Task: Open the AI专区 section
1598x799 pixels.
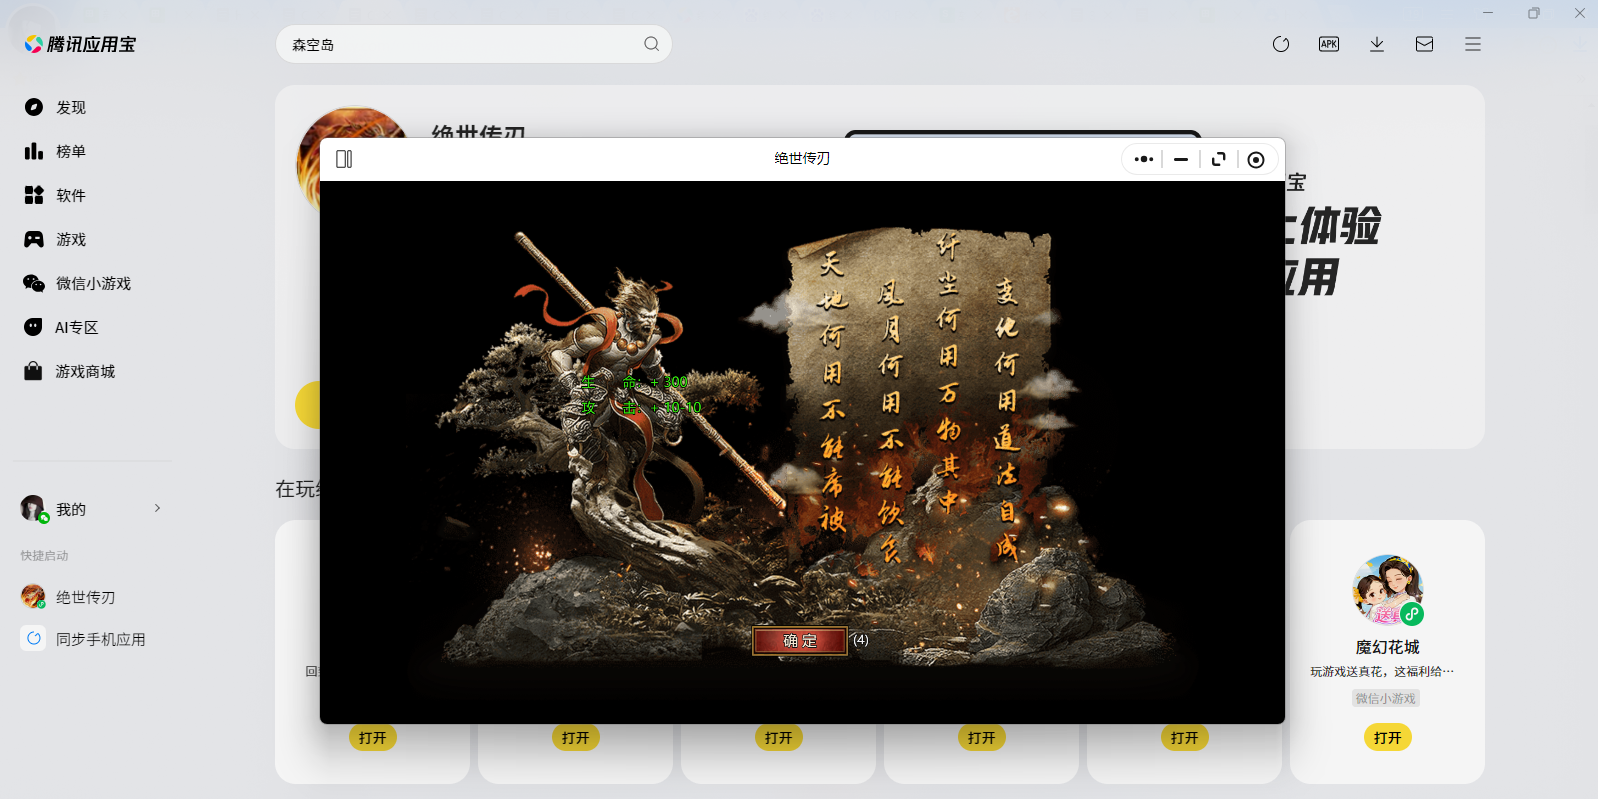Action: [76, 327]
